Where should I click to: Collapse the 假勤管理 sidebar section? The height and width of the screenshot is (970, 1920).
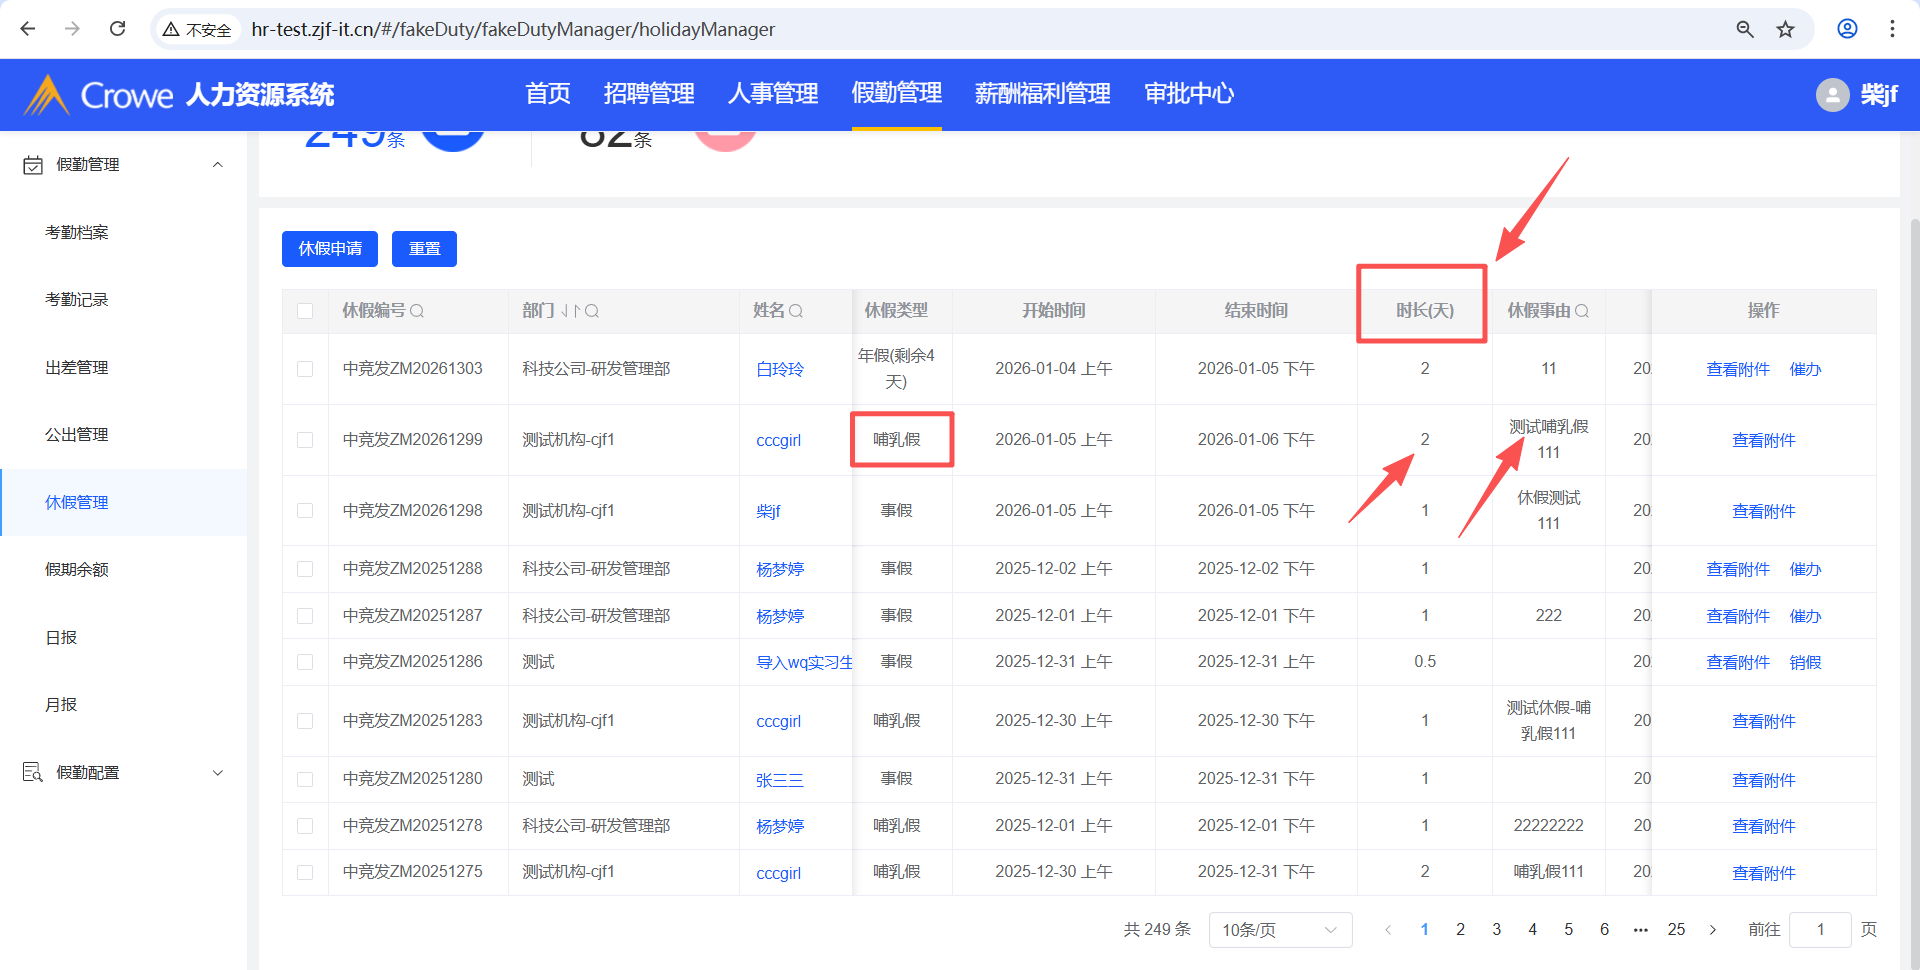tap(217, 165)
